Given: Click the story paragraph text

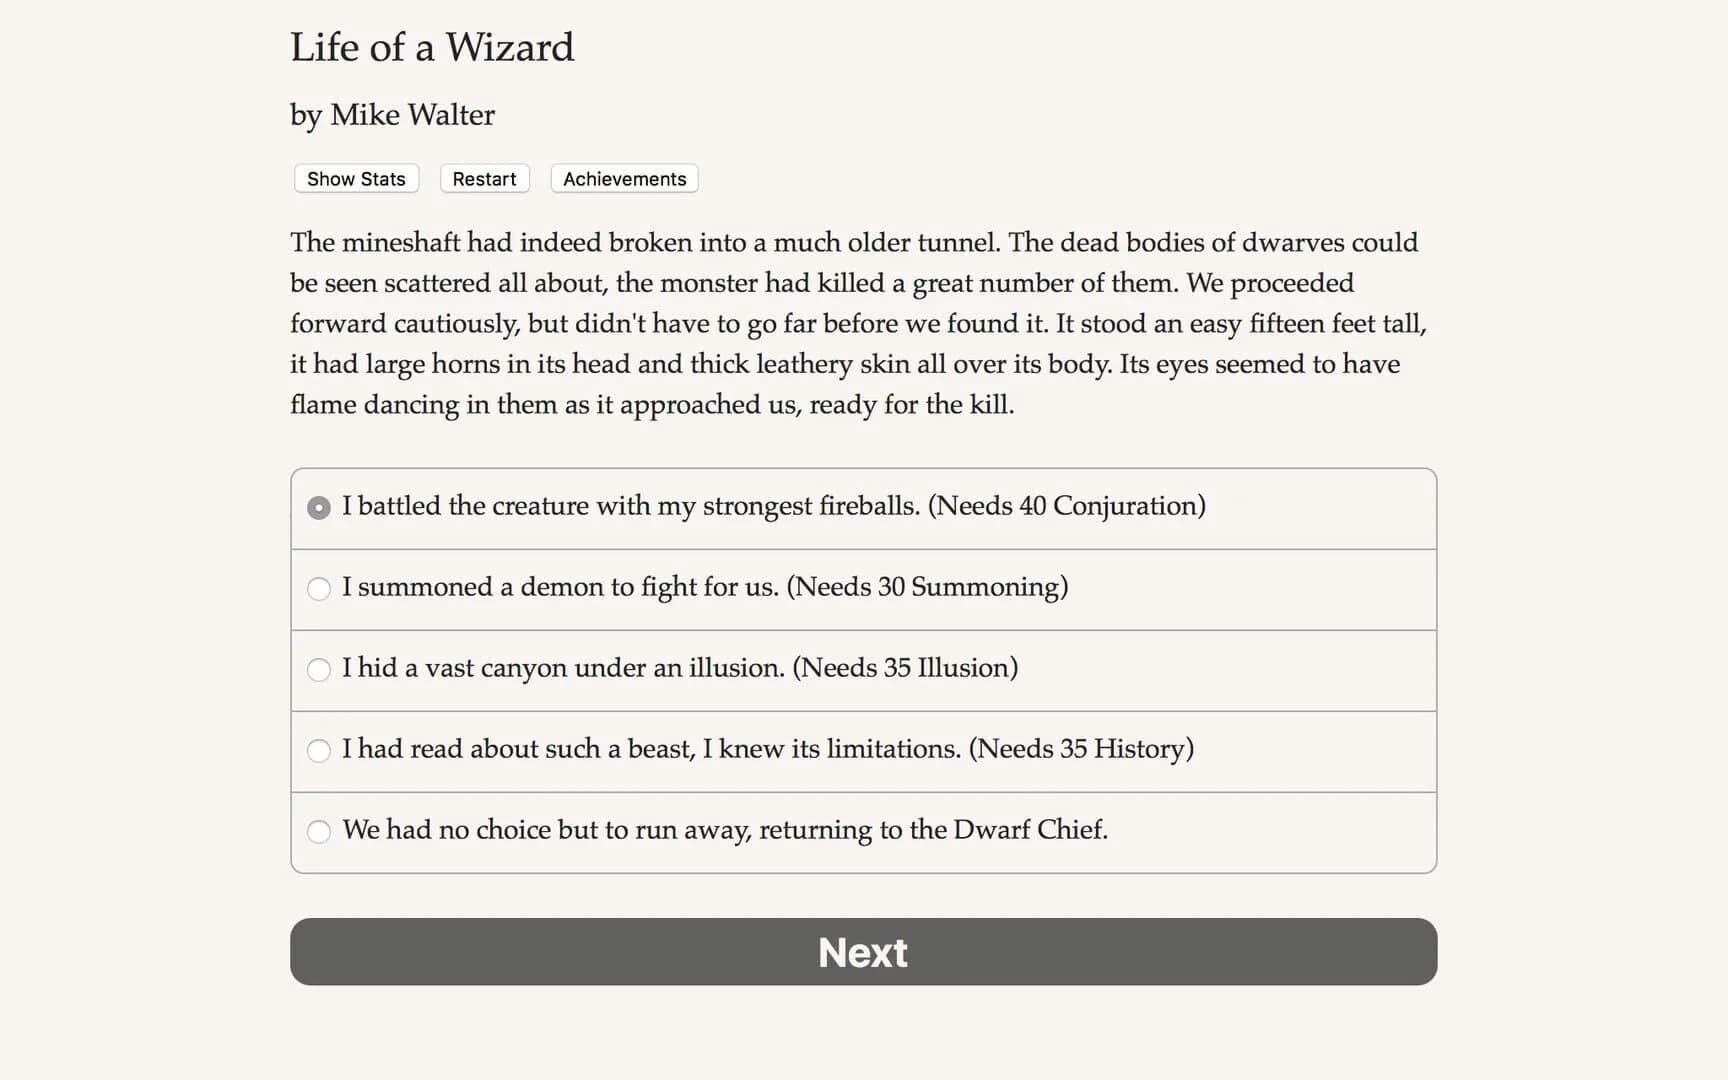Looking at the screenshot, I should (x=860, y=323).
